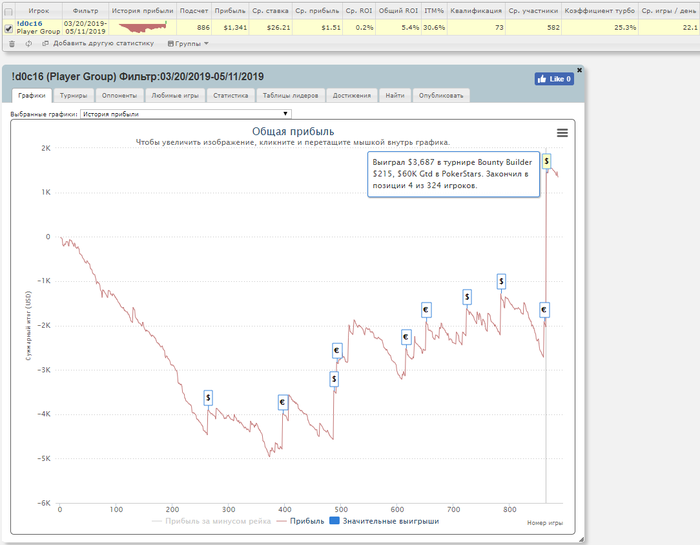Open the chart hamburger menu icon
Viewport: 700px width, 545px height.
pos(562,133)
